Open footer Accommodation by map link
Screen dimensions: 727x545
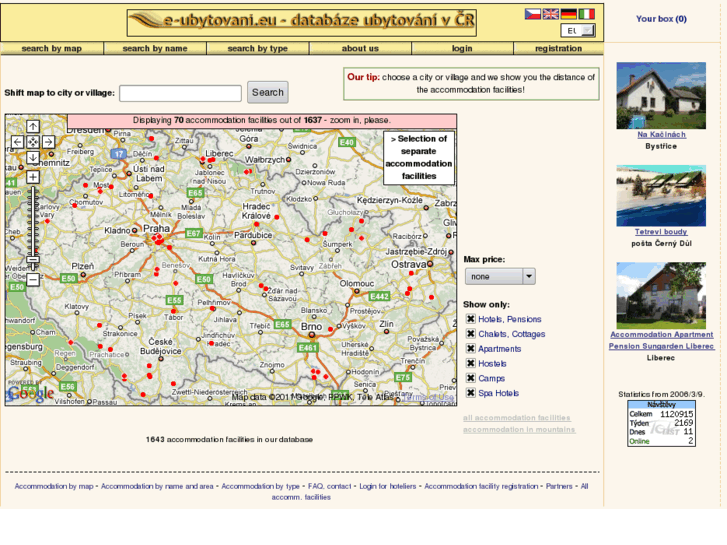click(x=54, y=486)
